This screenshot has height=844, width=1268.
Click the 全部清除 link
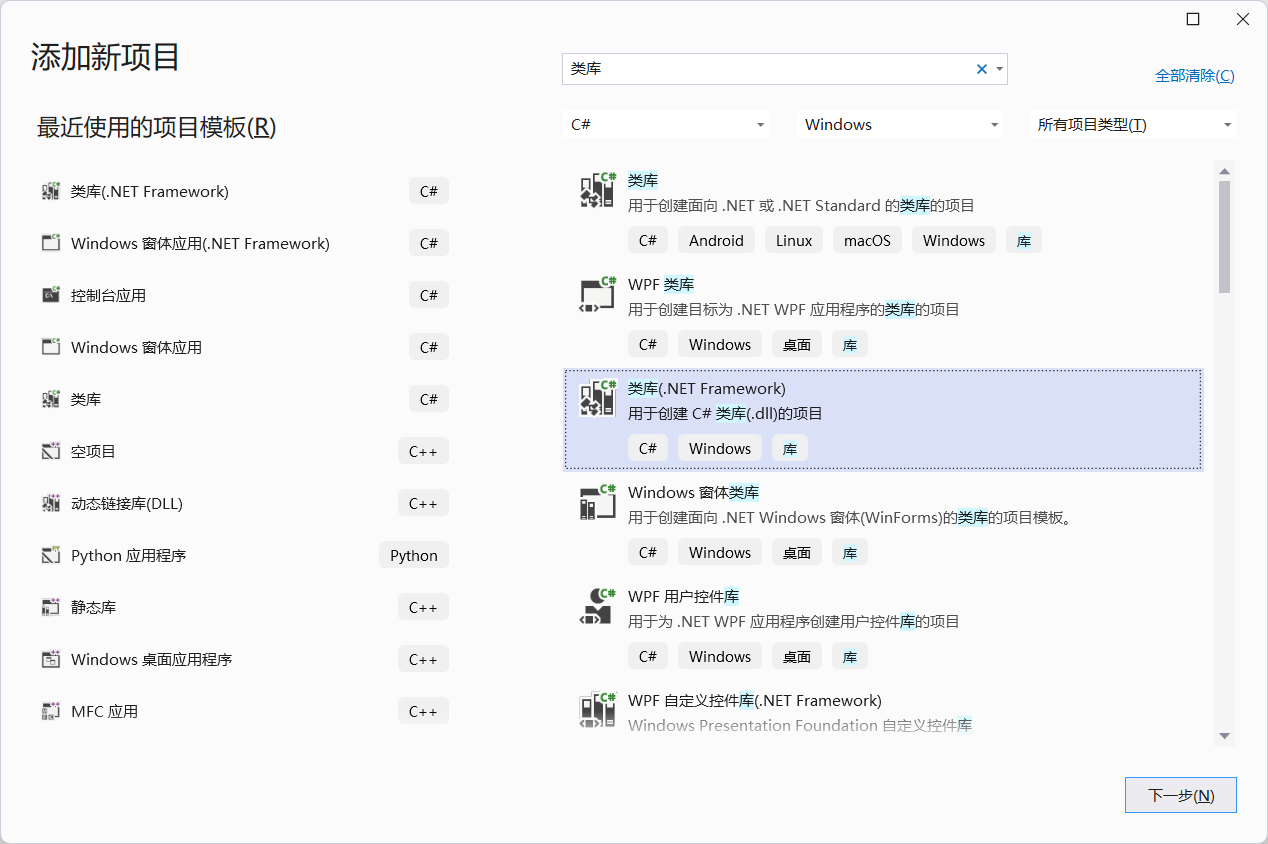pyautogui.click(x=1195, y=75)
